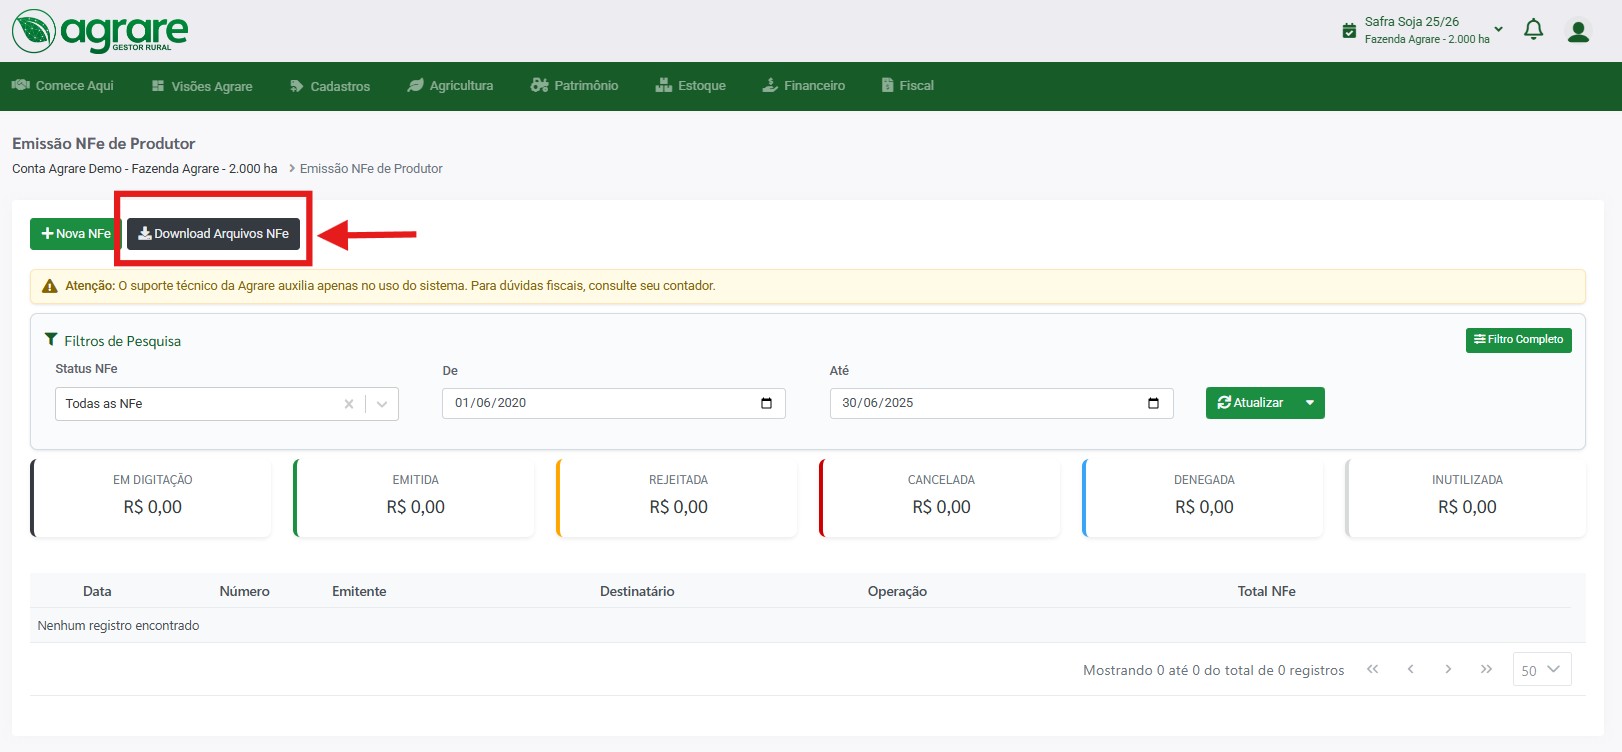Viewport: 1622px width, 752px height.
Task: Select the EMITIDA status summary card
Action: (x=415, y=497)
